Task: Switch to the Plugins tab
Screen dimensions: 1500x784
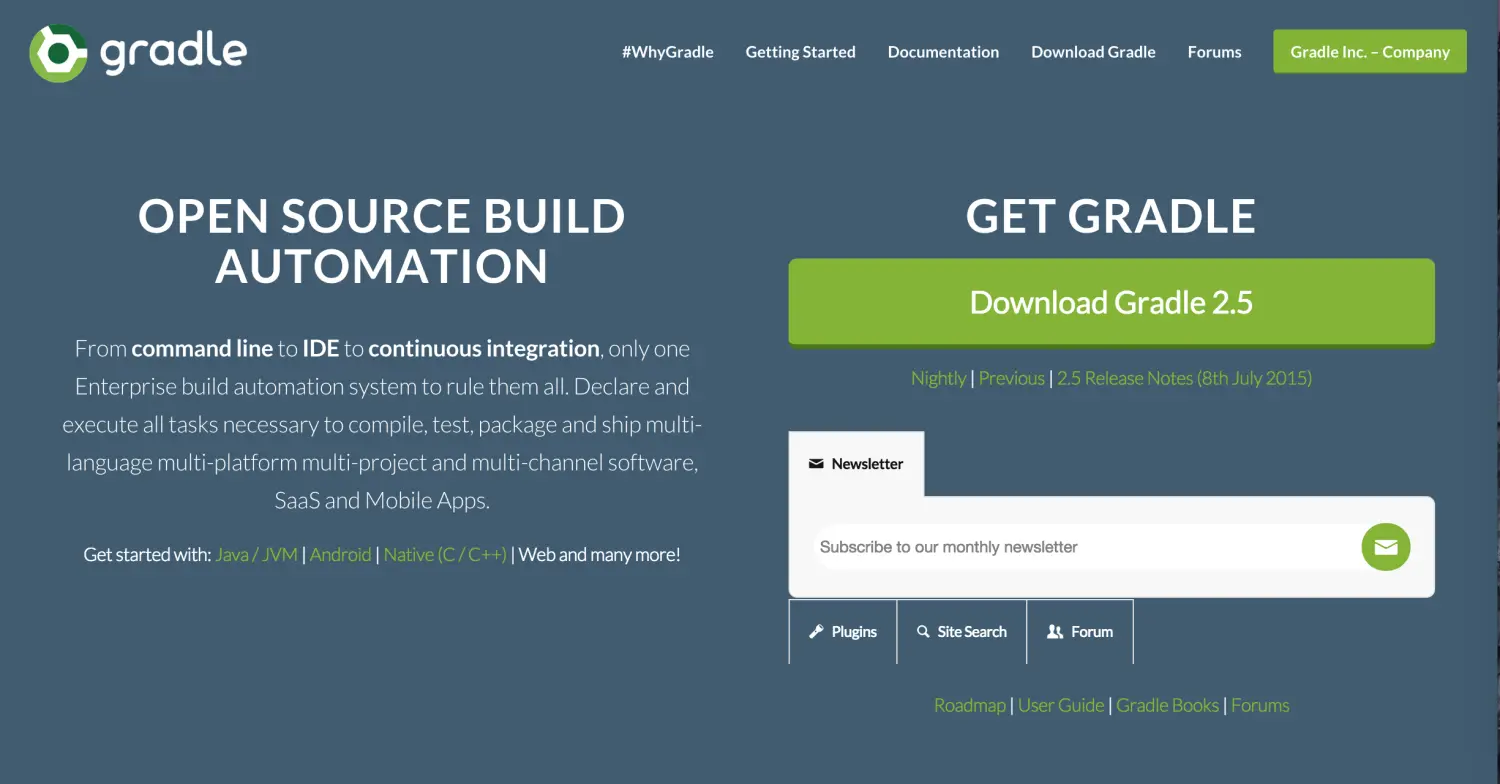Action: 843,632
